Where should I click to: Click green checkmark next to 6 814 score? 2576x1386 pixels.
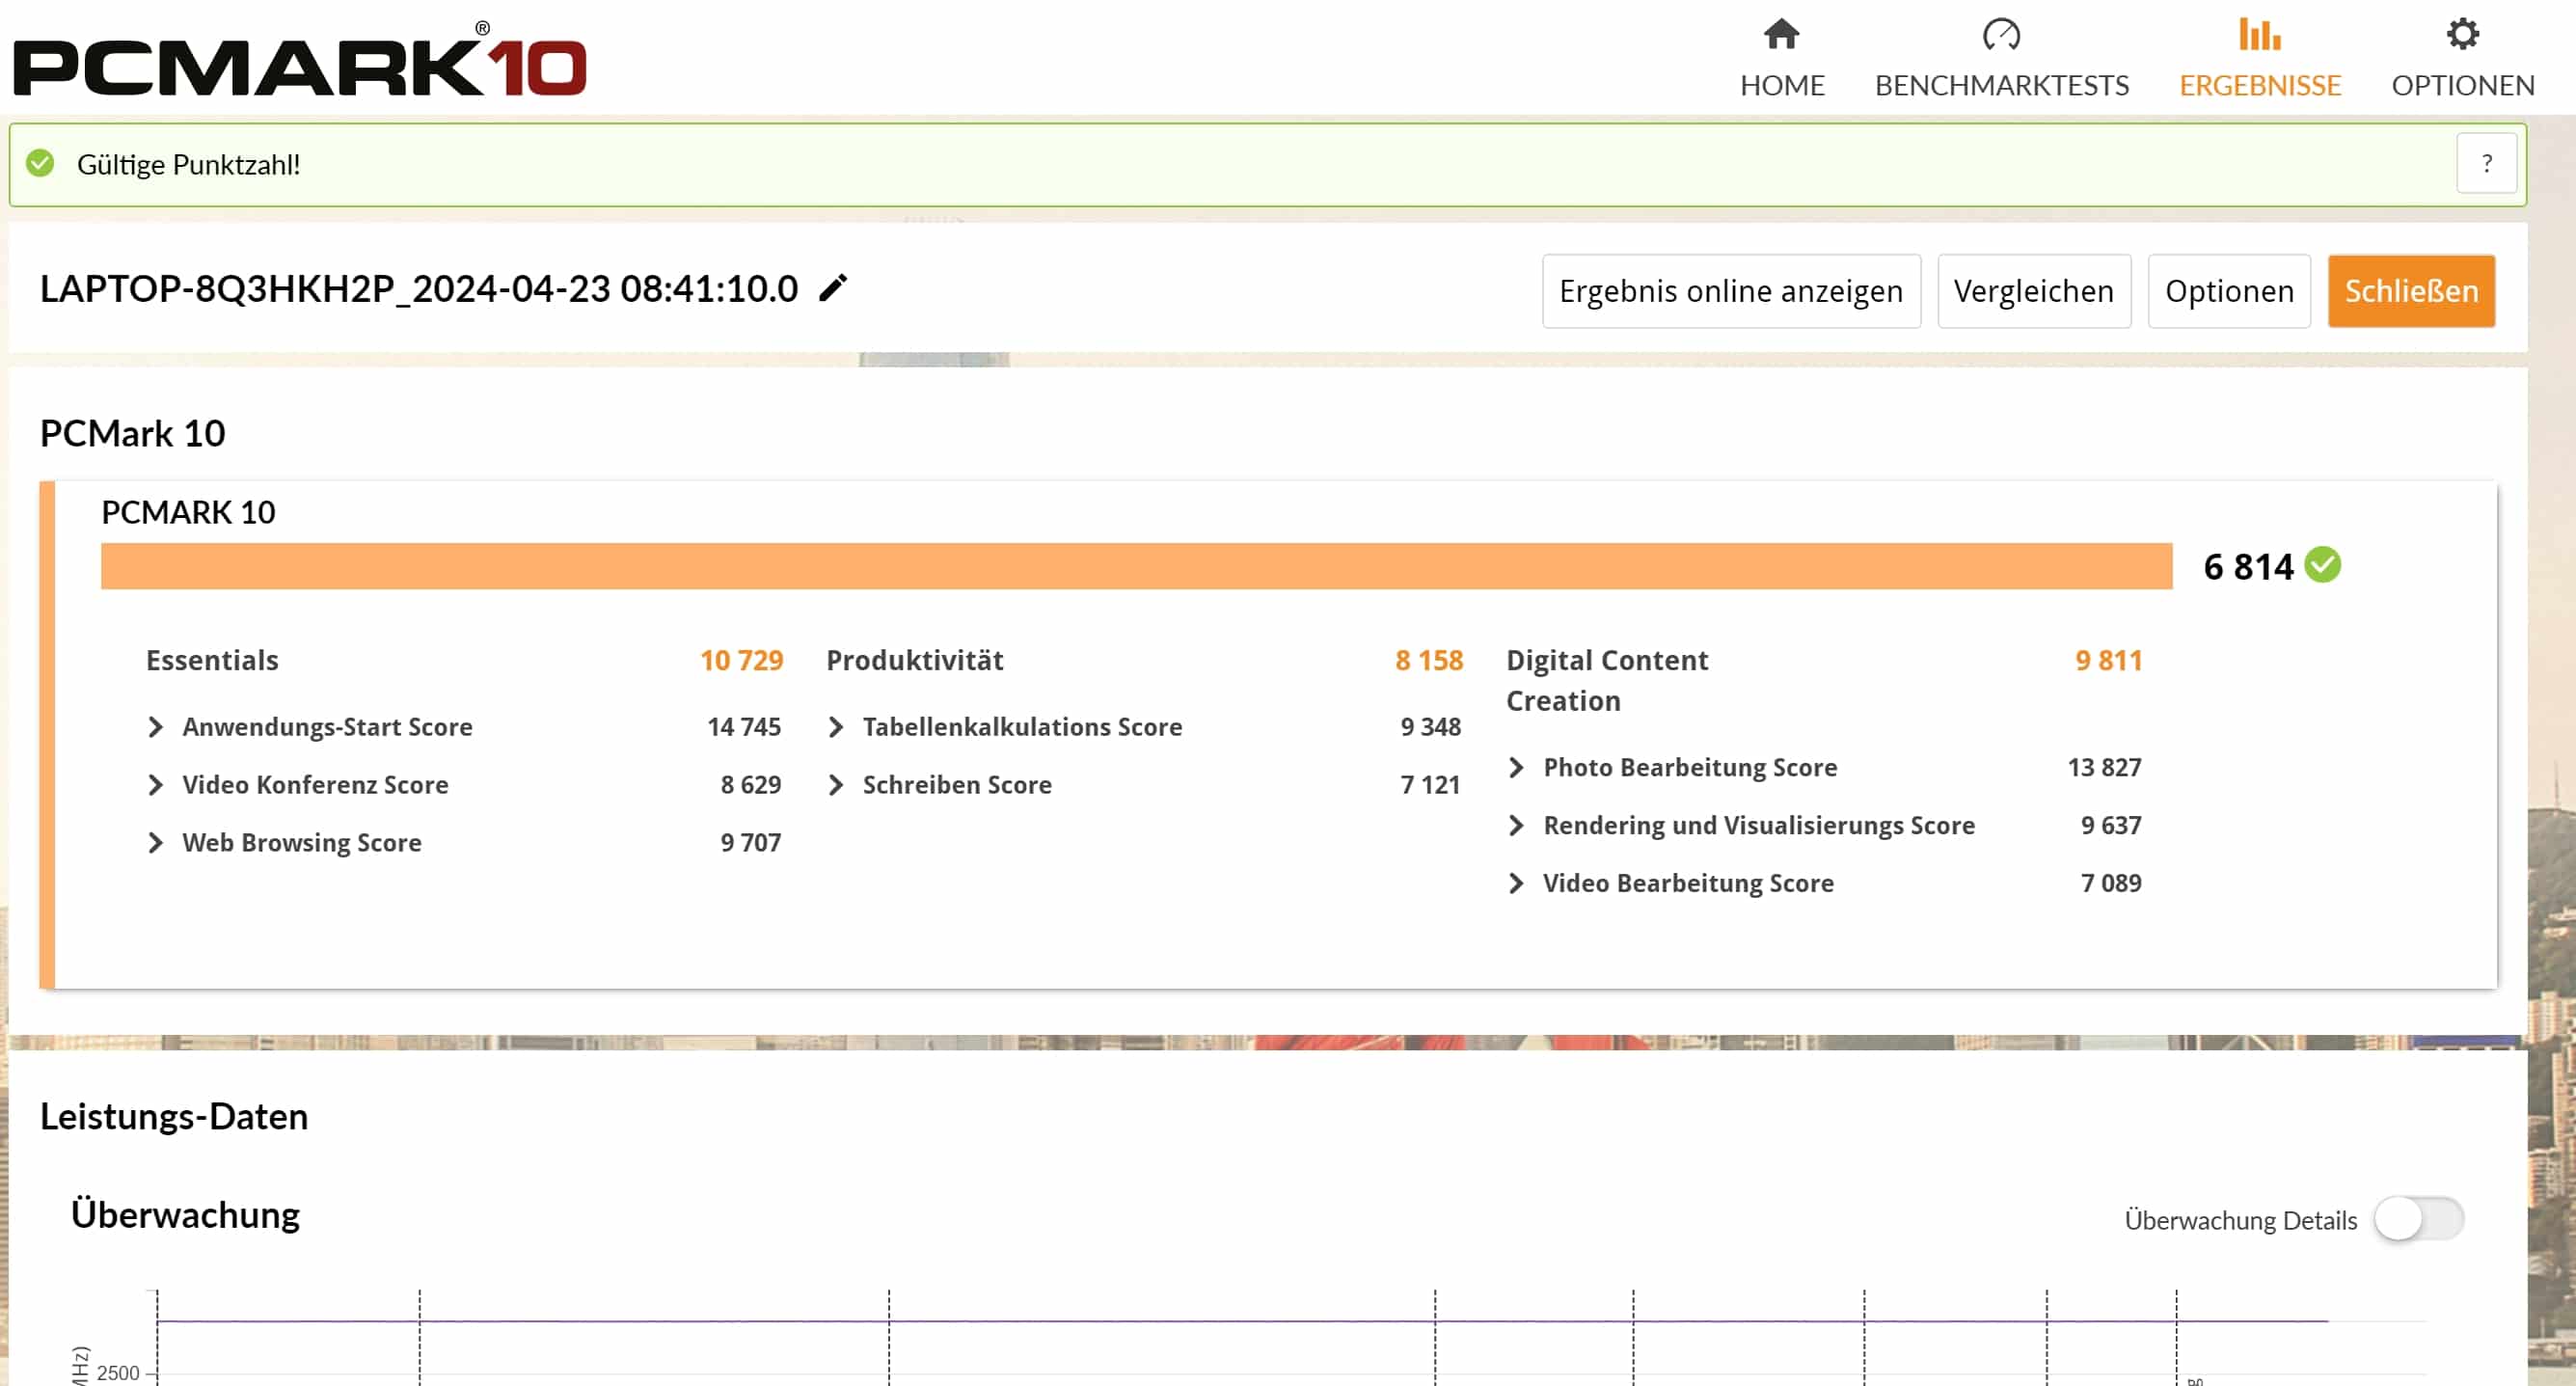point(2323,565)
